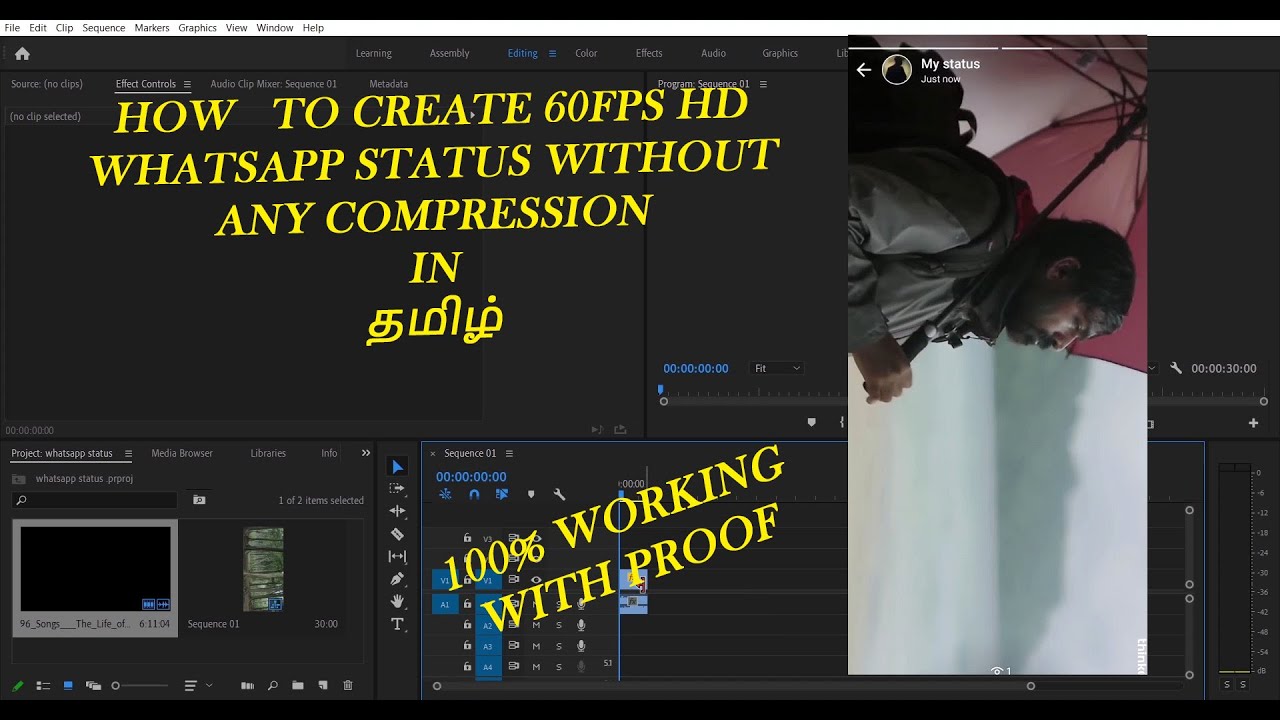Screen dimensions: 1280x720
Task: Open Program Monitor panel menu
Action: [763, 84]
